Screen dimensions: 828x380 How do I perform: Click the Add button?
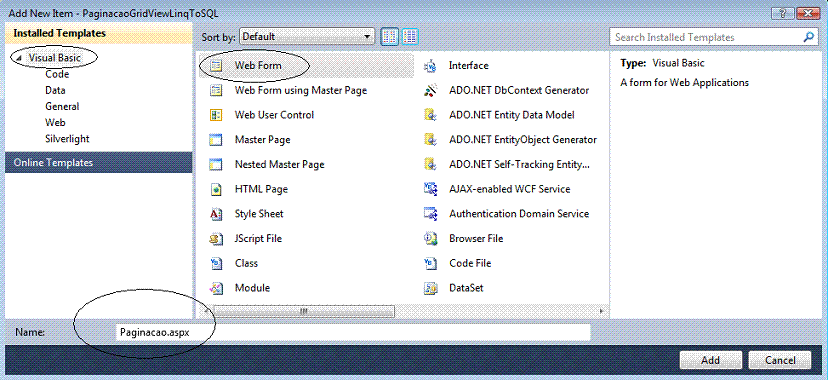pyautogui.click(x=710, y=360)
